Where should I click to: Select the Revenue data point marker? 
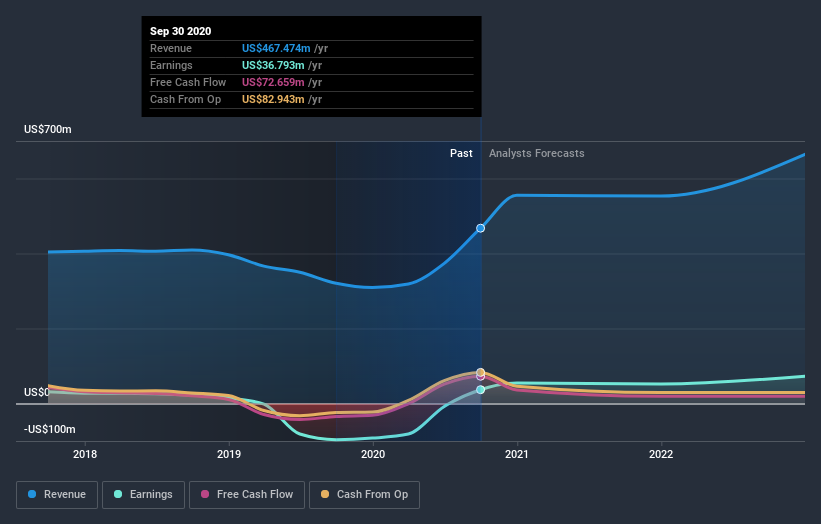[480, 228]
